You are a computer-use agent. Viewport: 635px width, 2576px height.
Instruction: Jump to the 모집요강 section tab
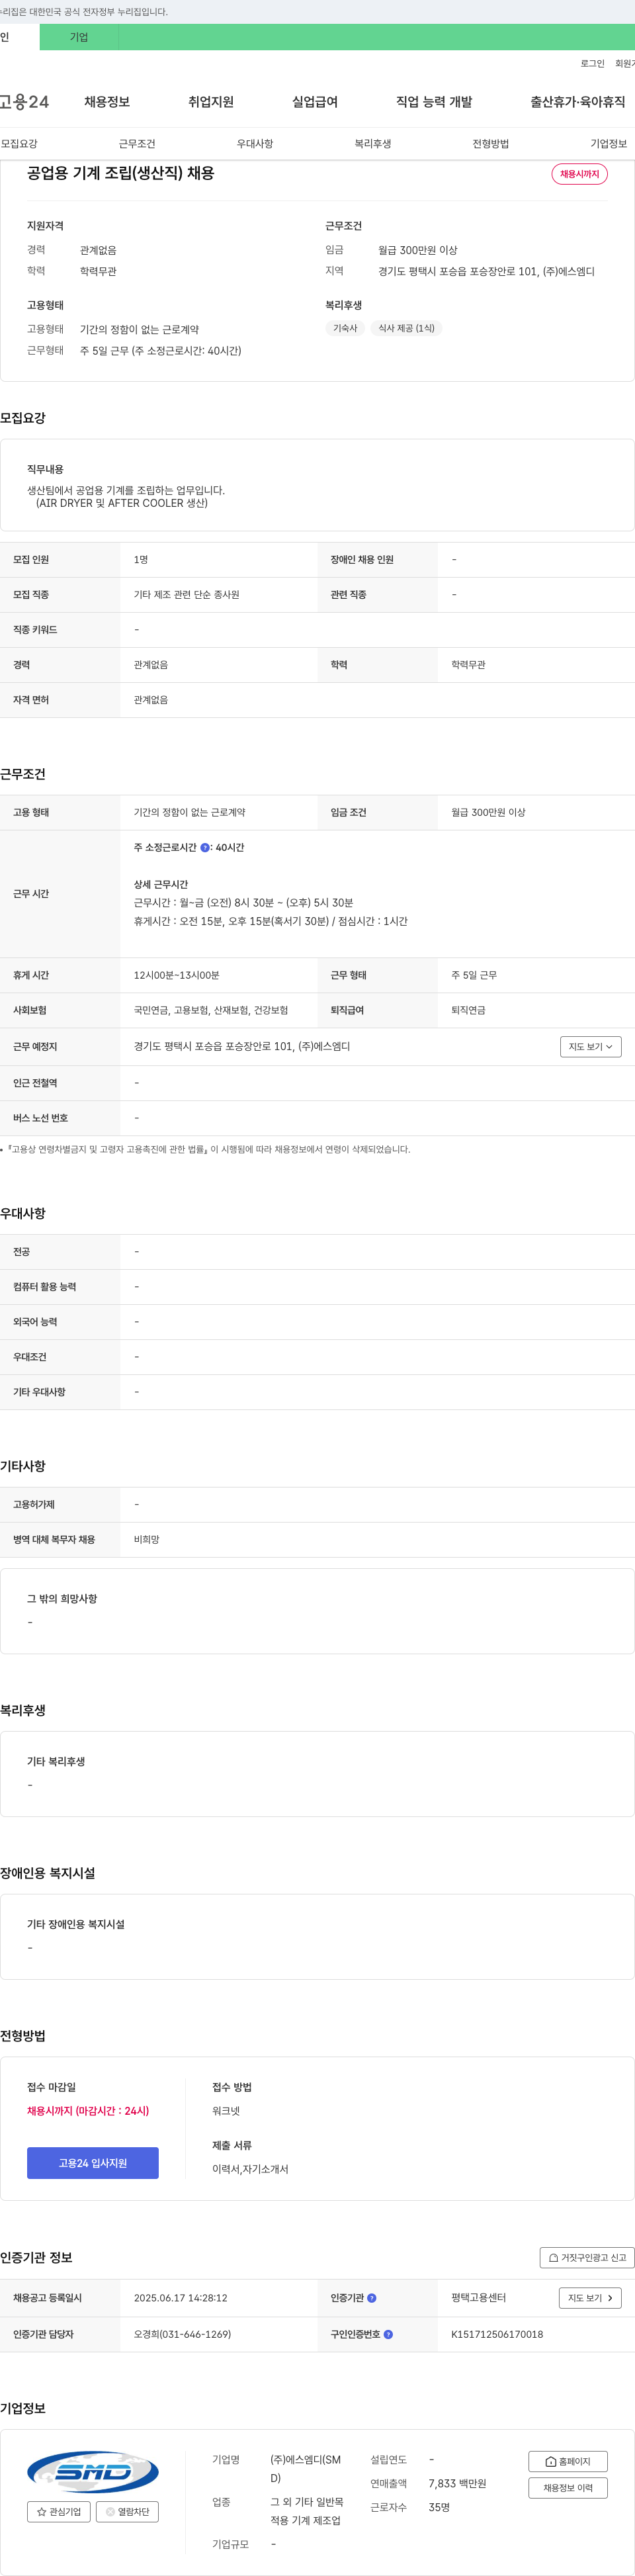tap(19, 144)
